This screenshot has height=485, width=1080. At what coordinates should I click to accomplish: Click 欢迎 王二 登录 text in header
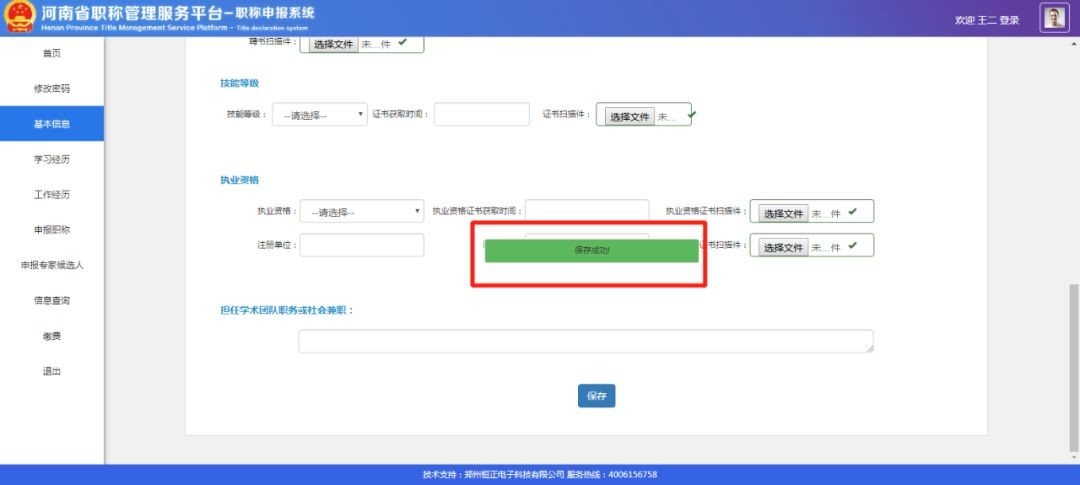987,21
